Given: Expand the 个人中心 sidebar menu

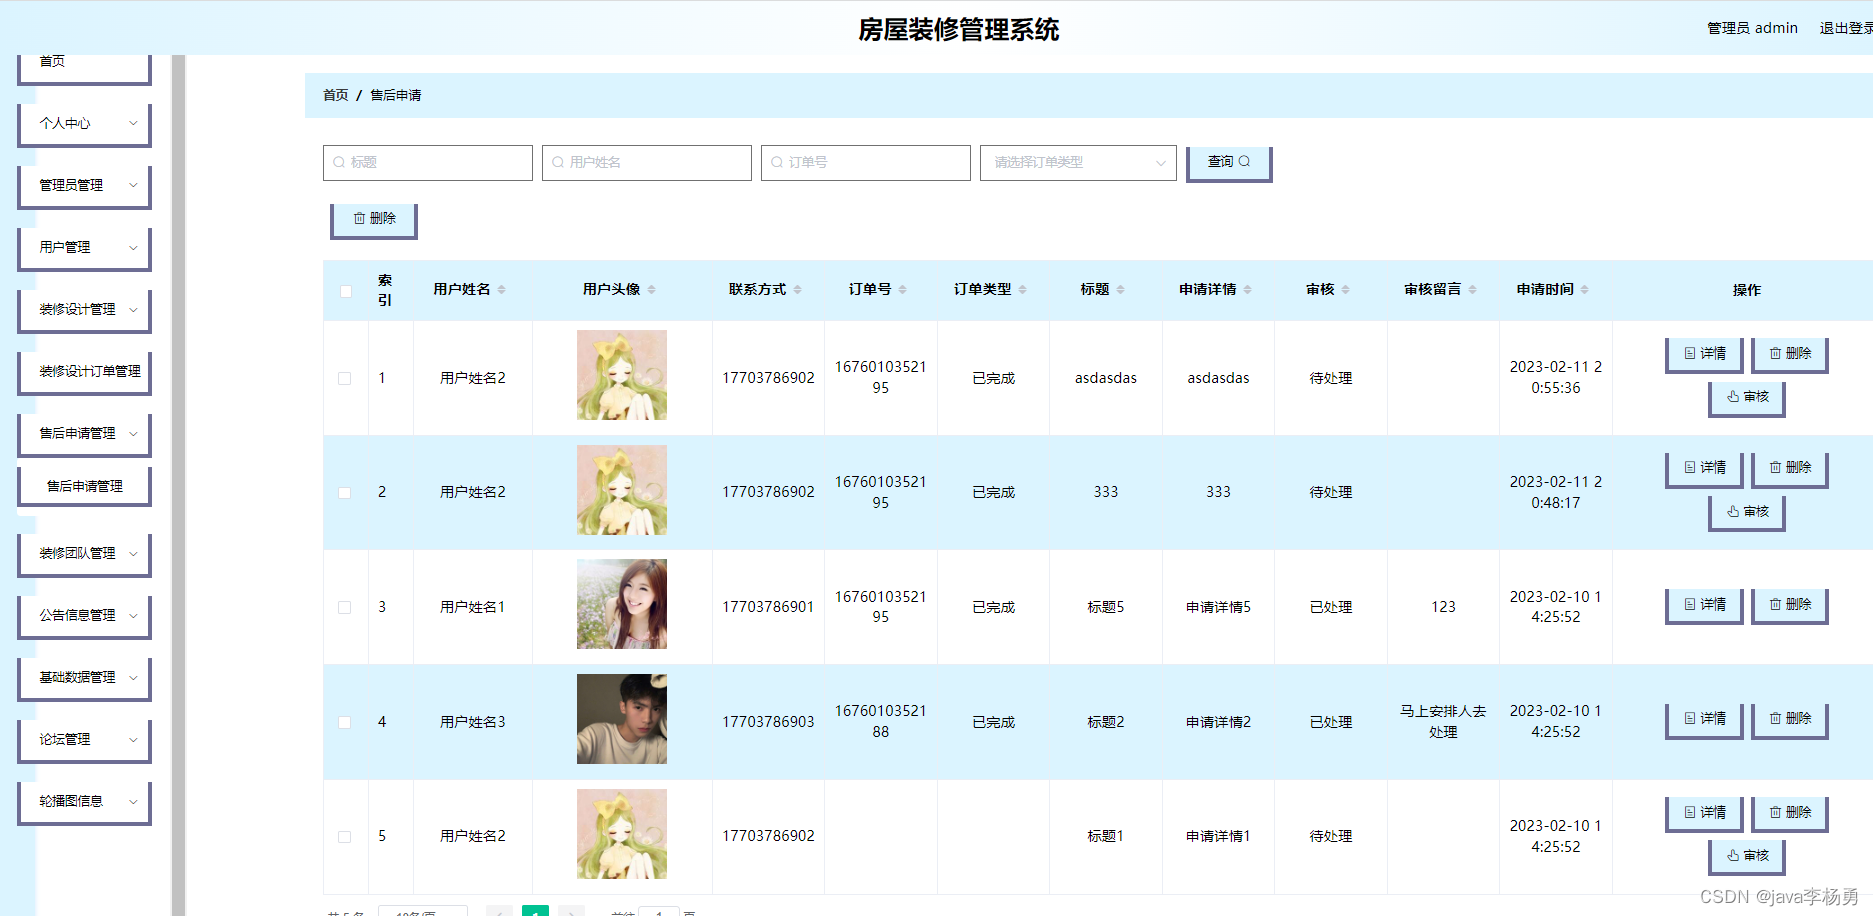Looking at the screenshot, I should coord(85,124).
